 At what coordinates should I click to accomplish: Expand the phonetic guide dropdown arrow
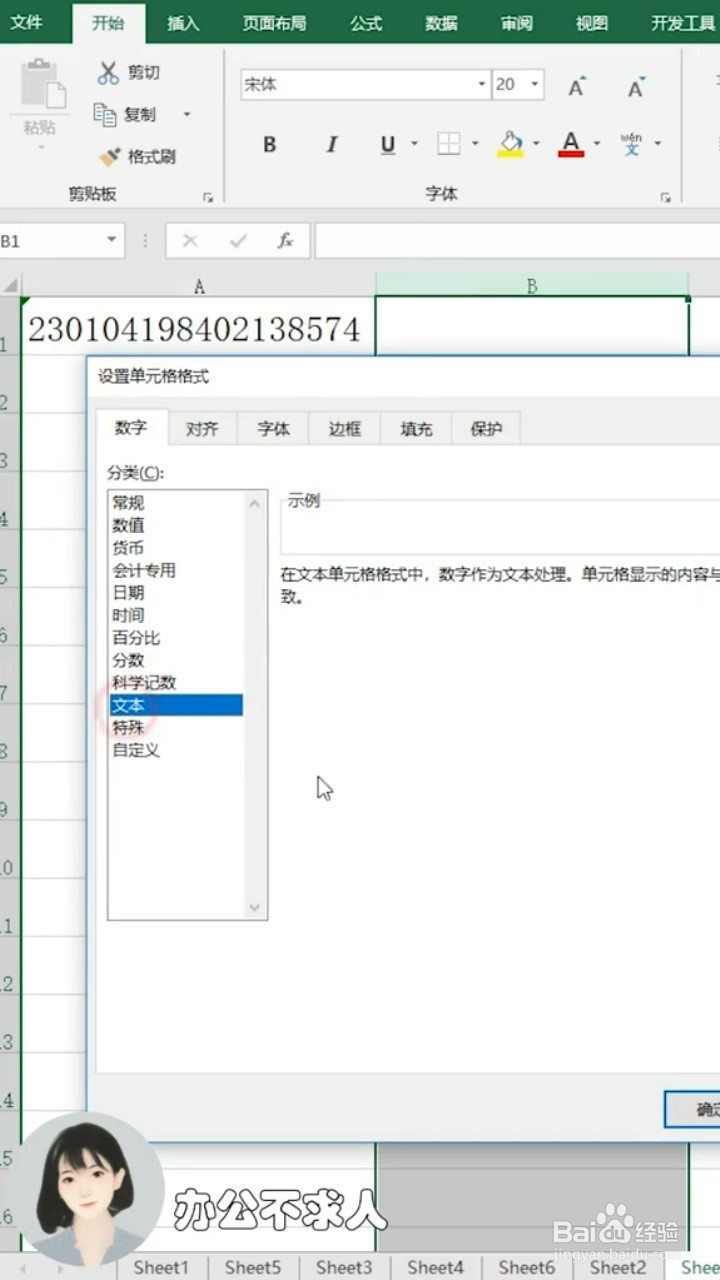[658, 144]
